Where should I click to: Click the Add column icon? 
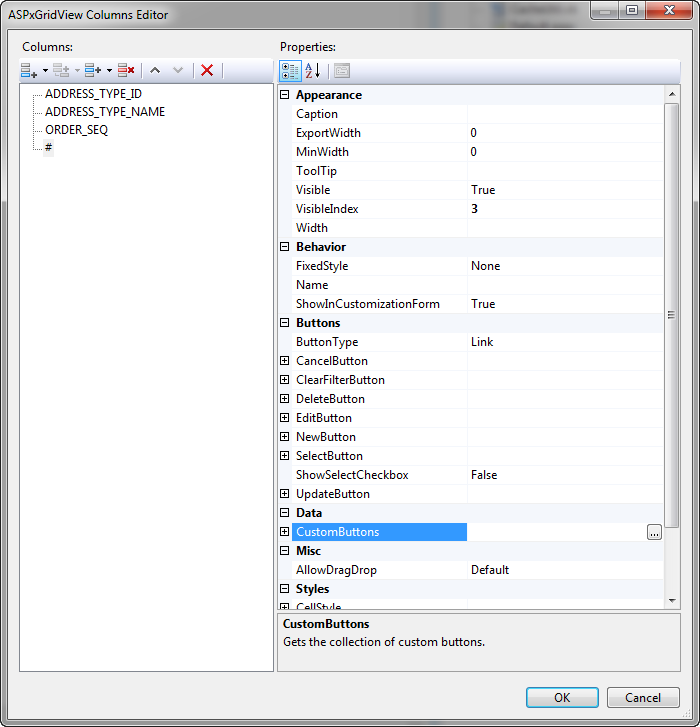[28, 70]
